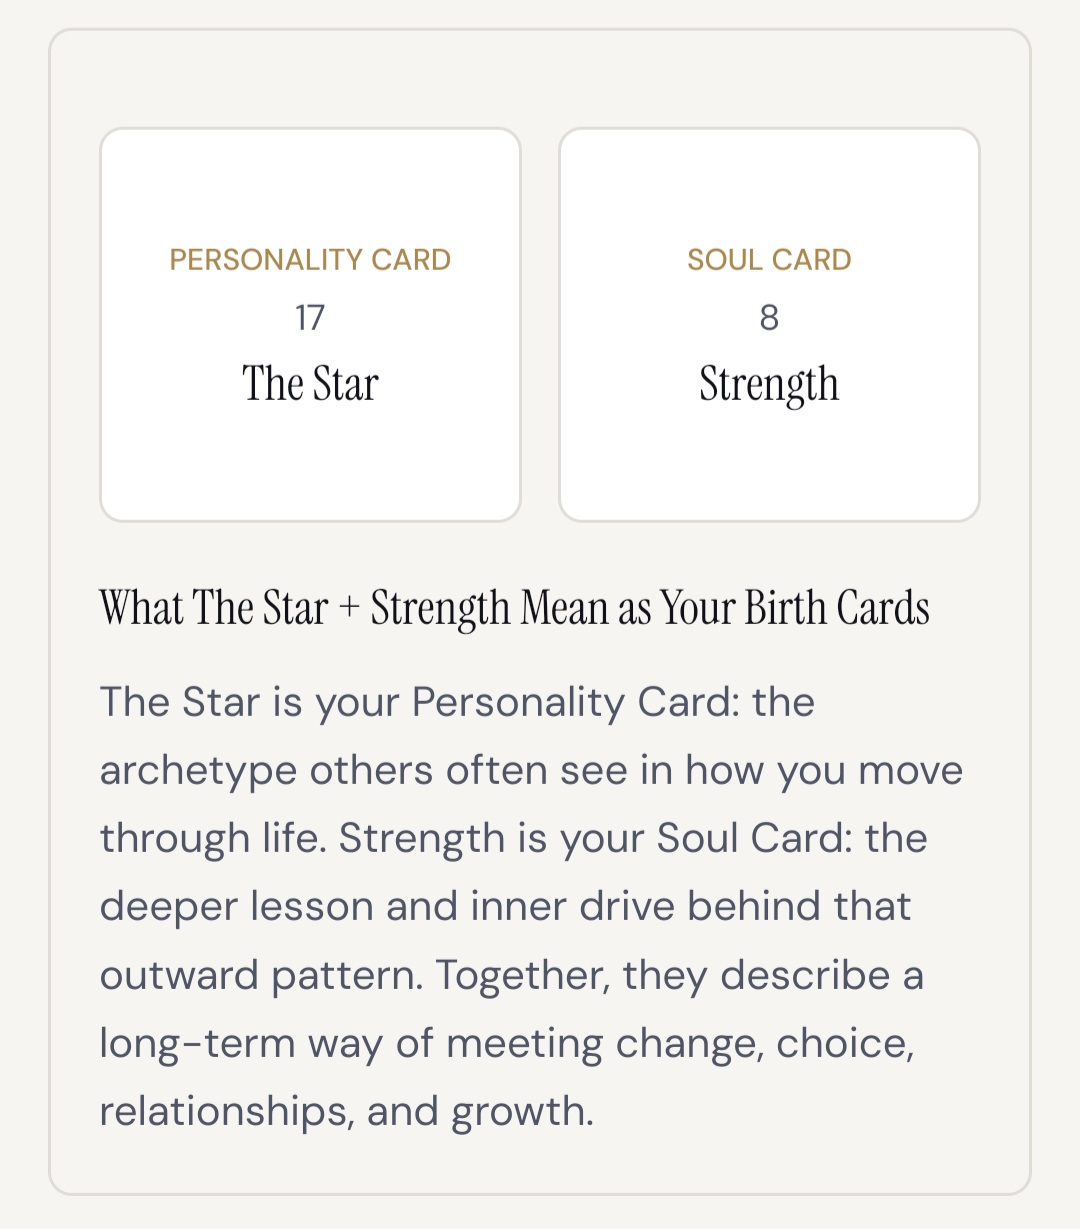Click the line 'deeper lesson and inner drive'

(x=505, y=907)
